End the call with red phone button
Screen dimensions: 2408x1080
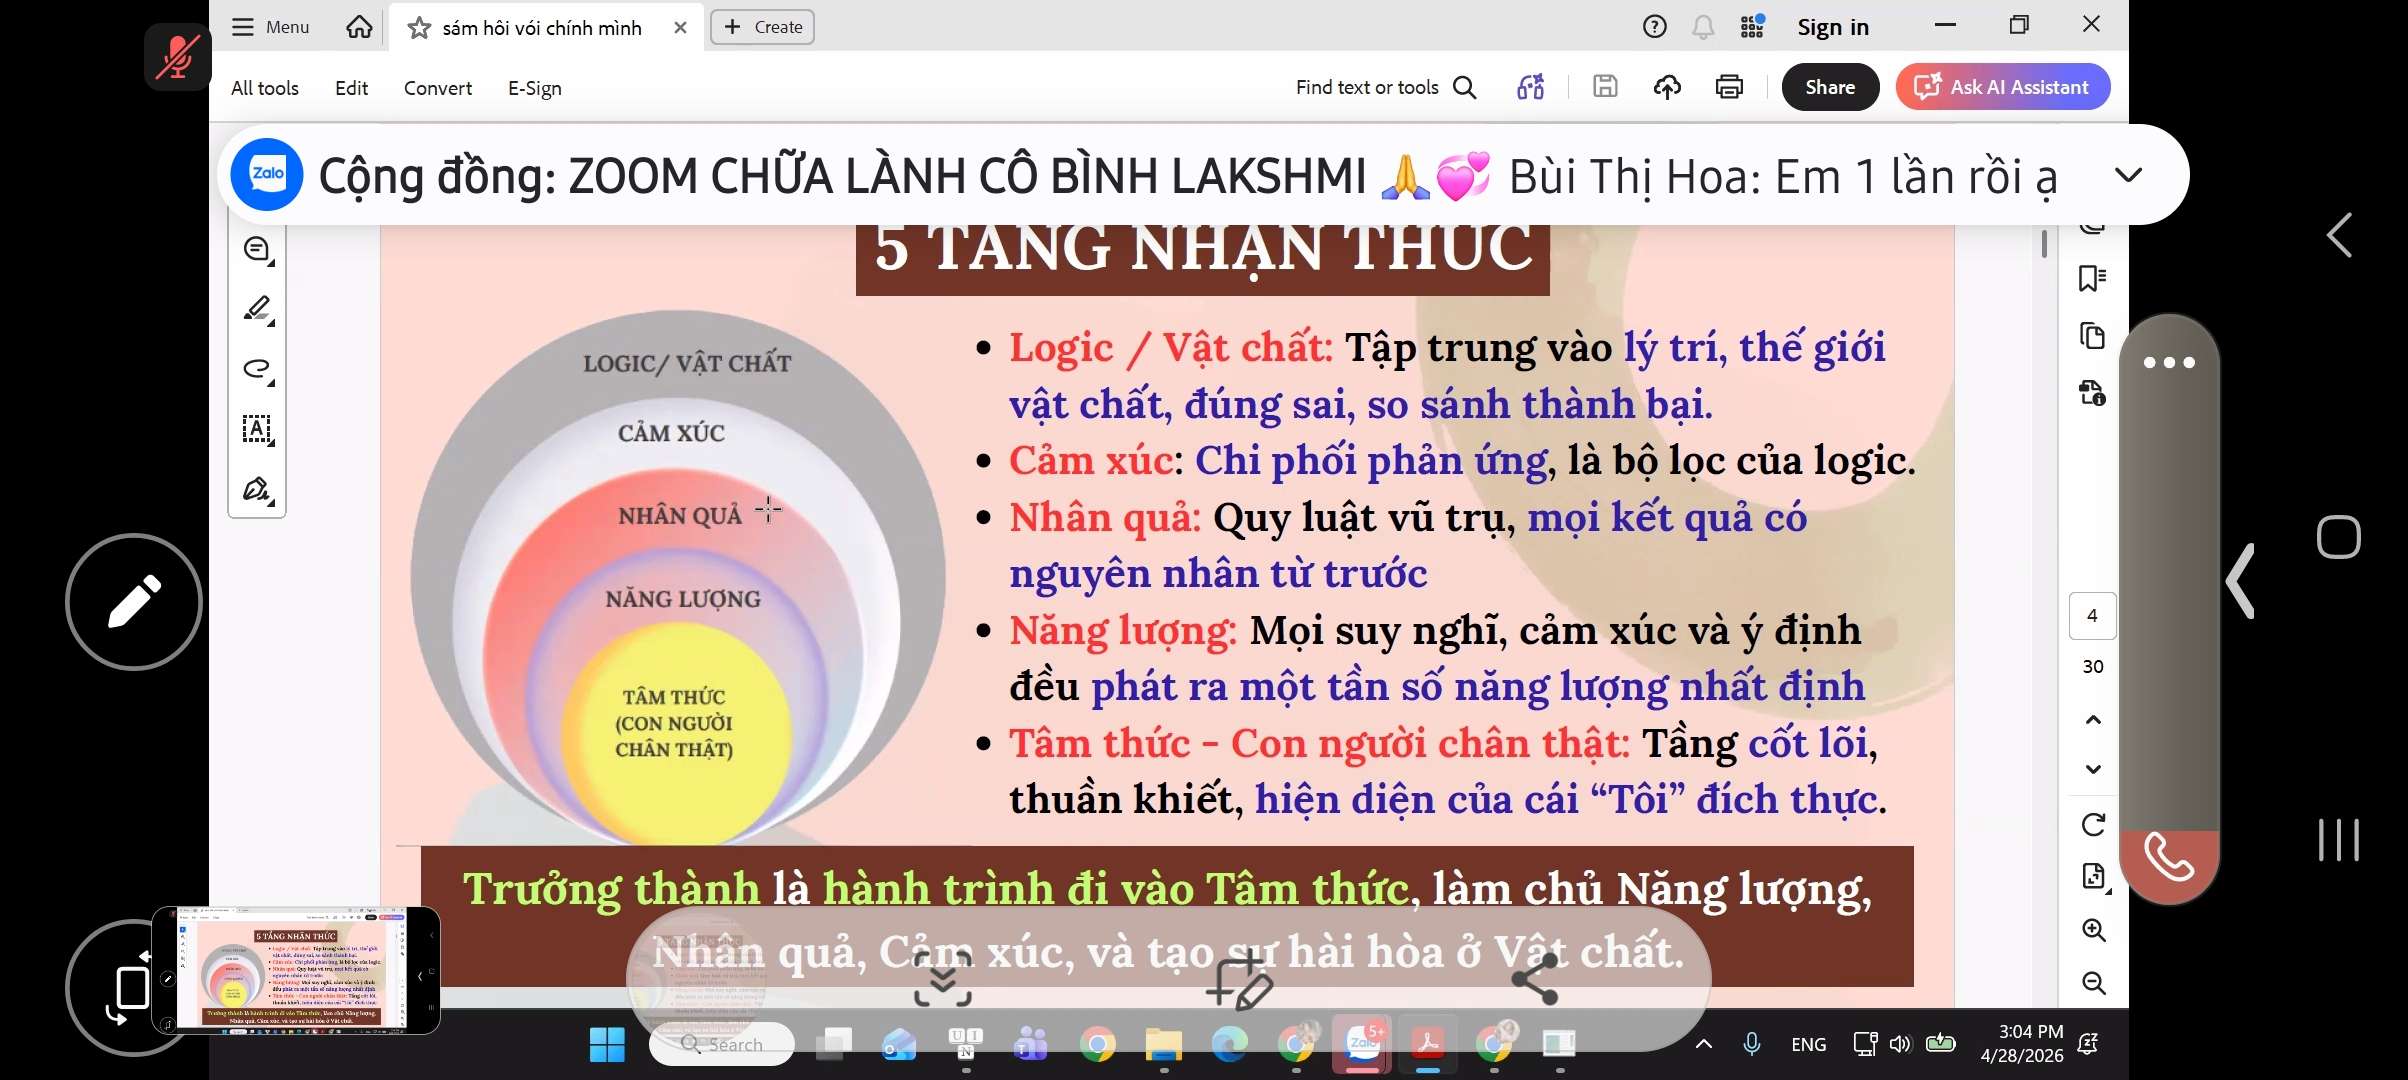pyautogui.click(x=2169, y=858)
